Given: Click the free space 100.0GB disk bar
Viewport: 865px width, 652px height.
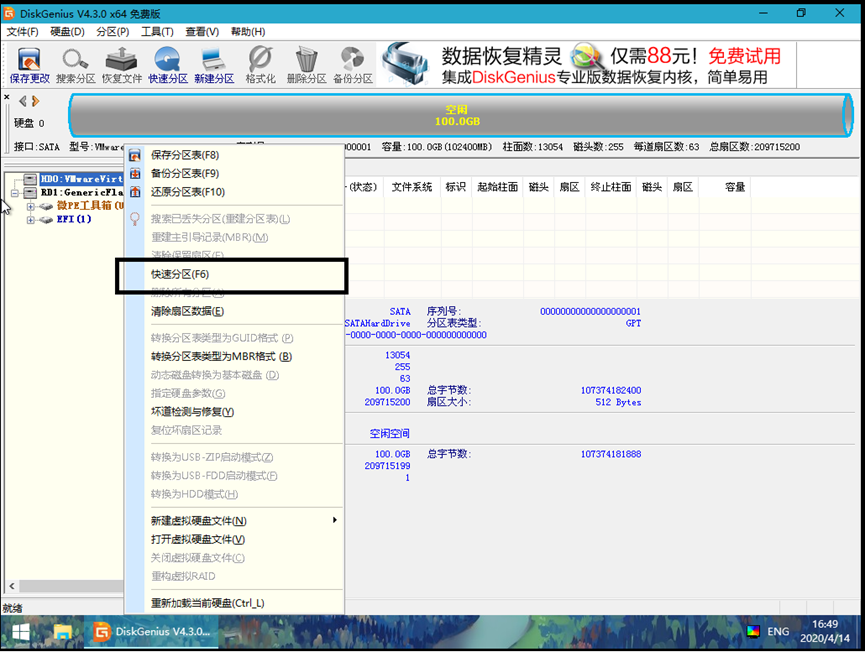Looking at the screenshot, I should click(x=461, y=115).
